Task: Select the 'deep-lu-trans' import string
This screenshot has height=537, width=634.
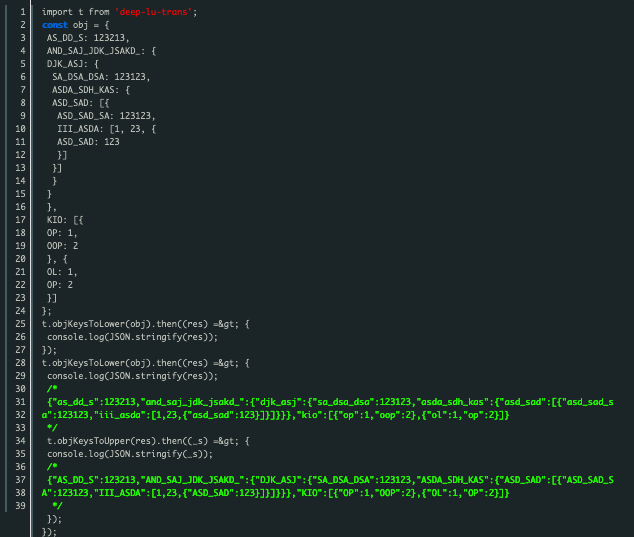Action: click(153, 12)
